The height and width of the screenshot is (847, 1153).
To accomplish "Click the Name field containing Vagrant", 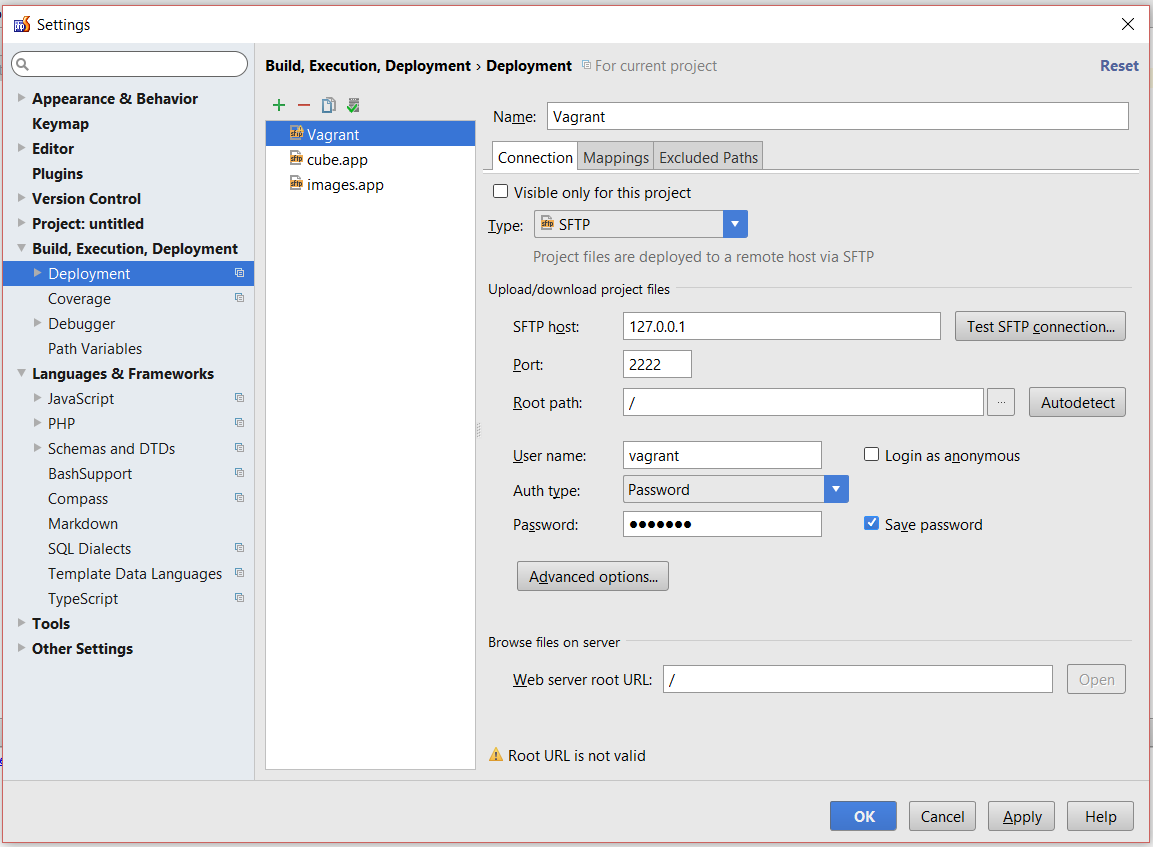I will pos(838,116).
